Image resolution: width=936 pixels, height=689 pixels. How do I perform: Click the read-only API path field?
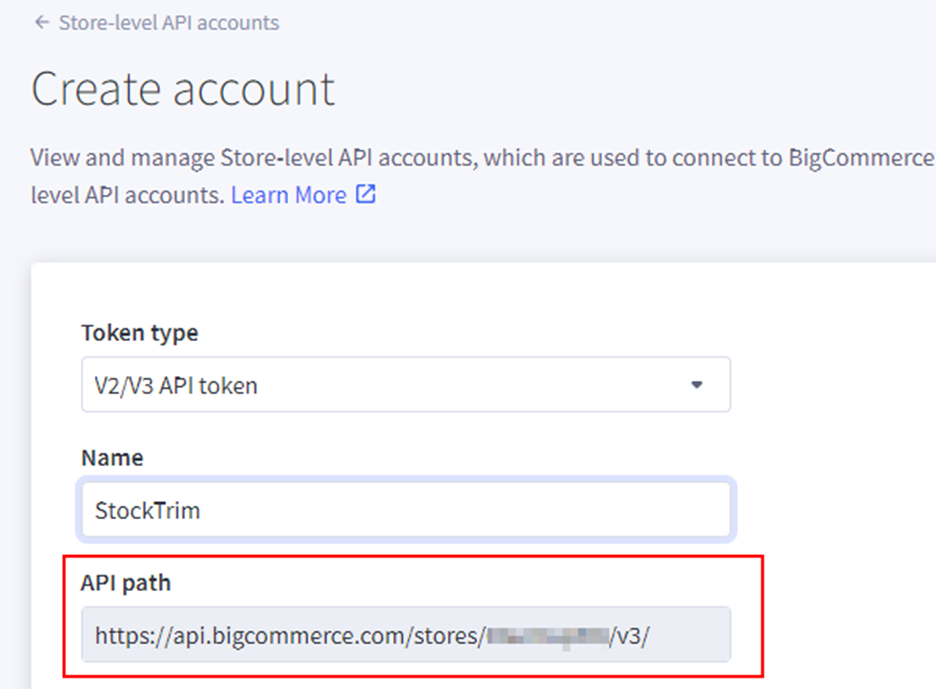point(405,634)
